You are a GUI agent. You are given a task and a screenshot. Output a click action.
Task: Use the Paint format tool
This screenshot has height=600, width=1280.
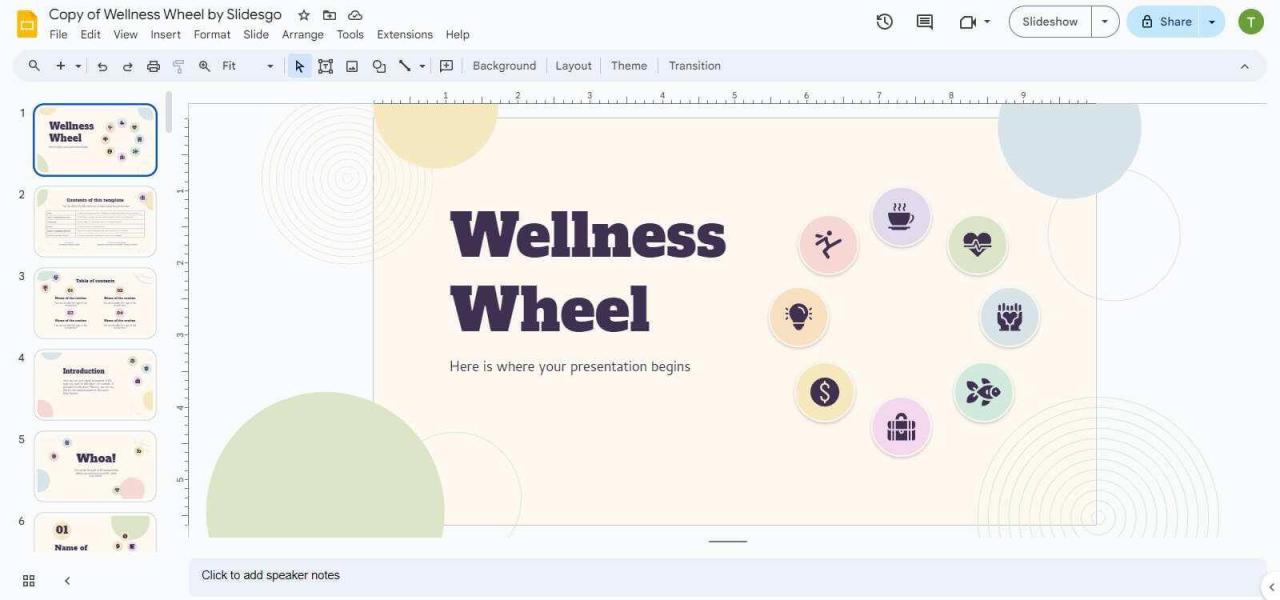click(x=178, y=65)
